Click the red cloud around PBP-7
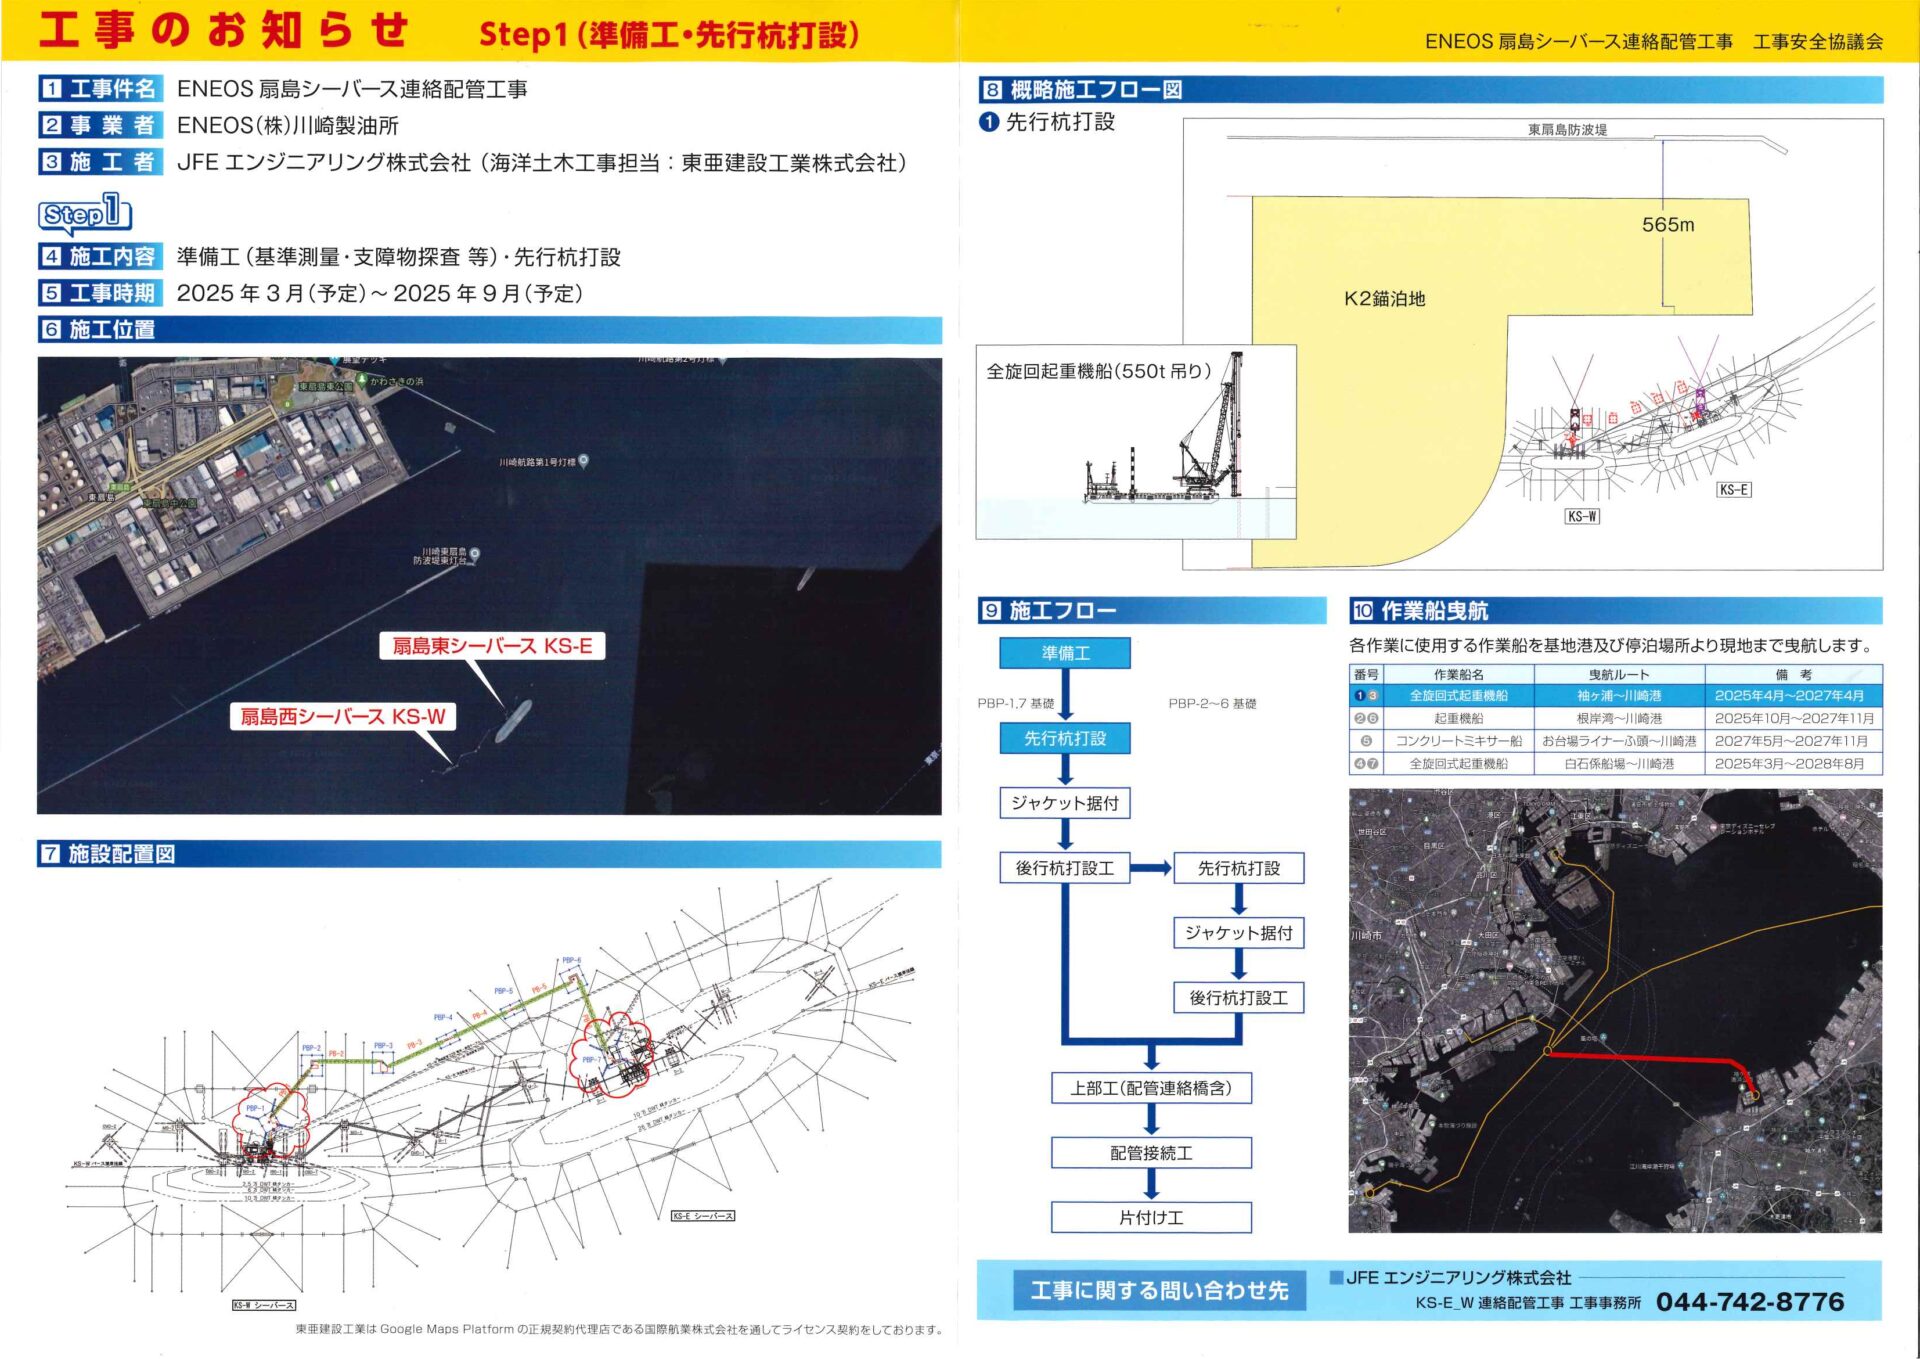The width and height of the screenshot is (1920, 1359). tap(610, 1053)
